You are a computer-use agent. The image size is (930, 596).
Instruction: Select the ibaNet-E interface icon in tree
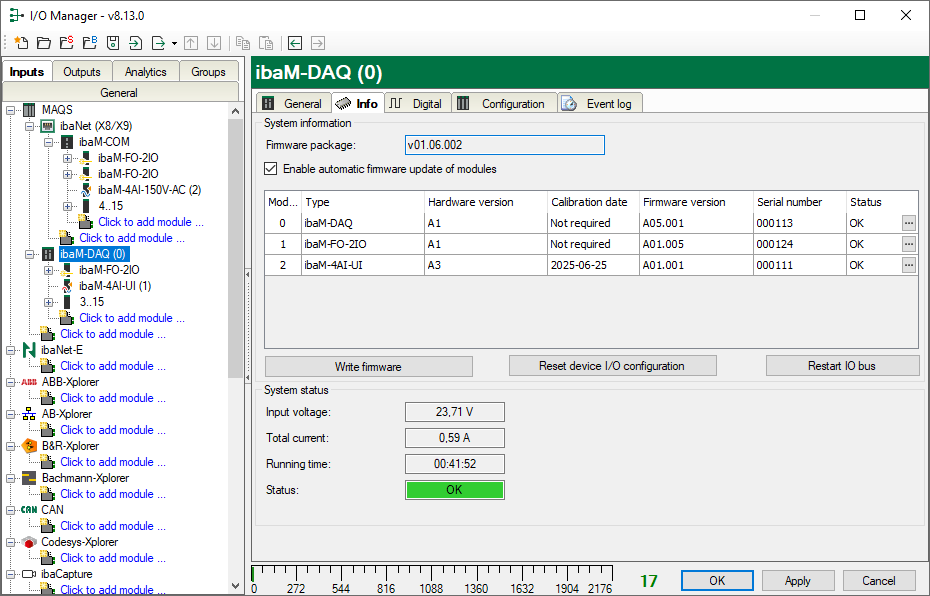29,350
